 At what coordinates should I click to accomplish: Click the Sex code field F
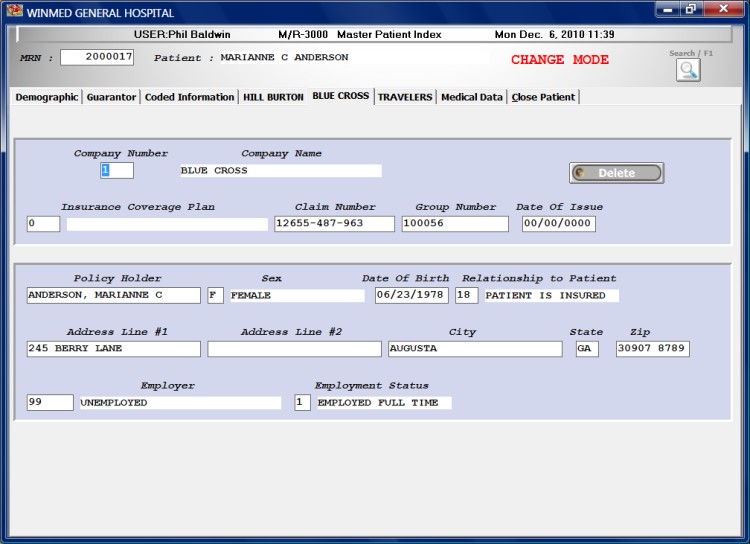pyautogui.click(x=215, y=295)
